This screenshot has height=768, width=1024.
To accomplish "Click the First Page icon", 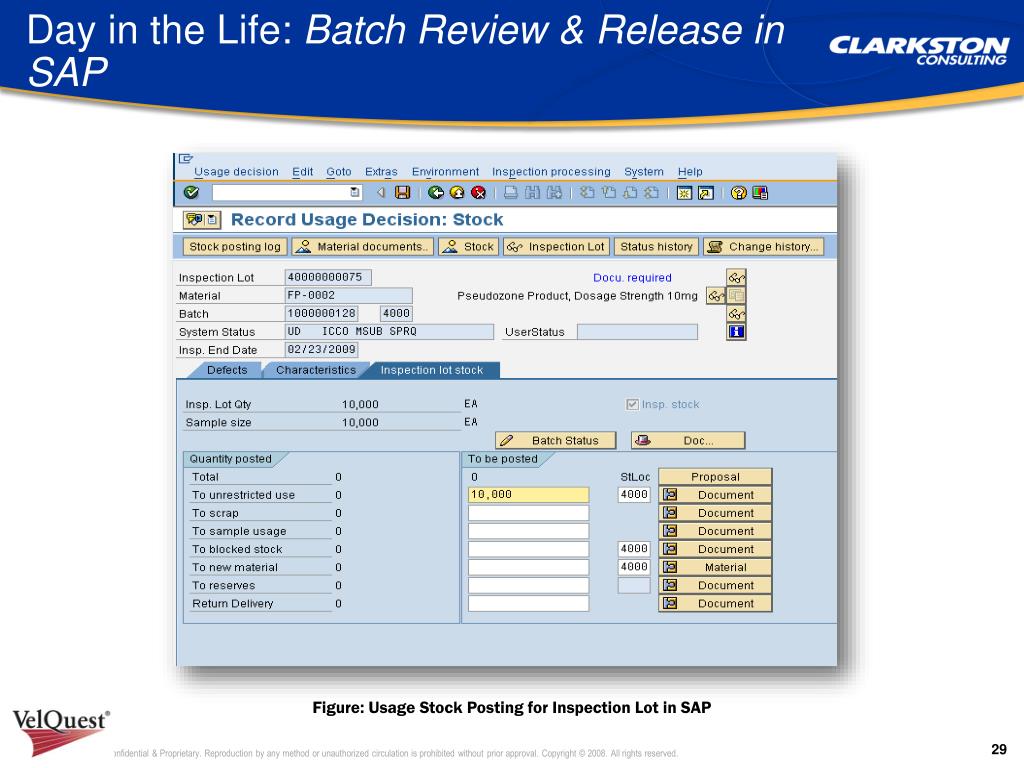I will [587, 193].
